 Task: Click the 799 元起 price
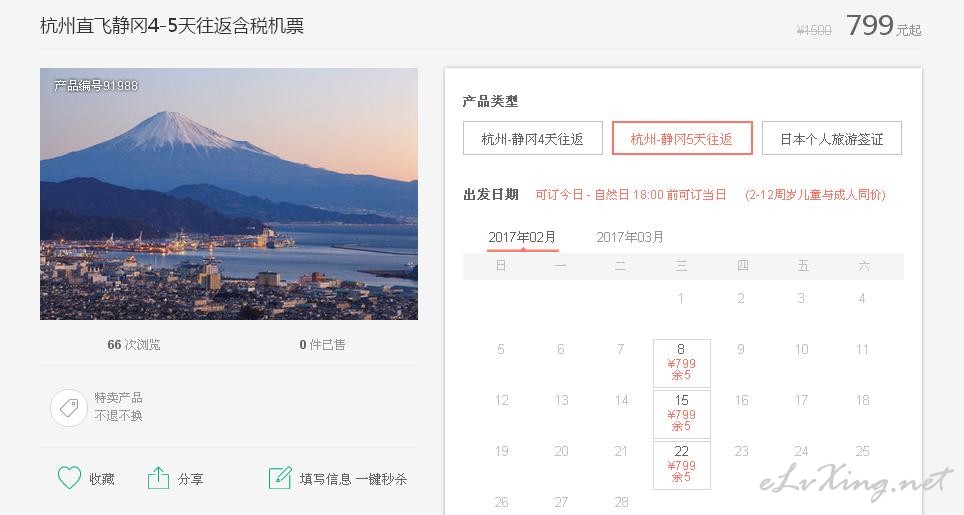pos(883,26)
